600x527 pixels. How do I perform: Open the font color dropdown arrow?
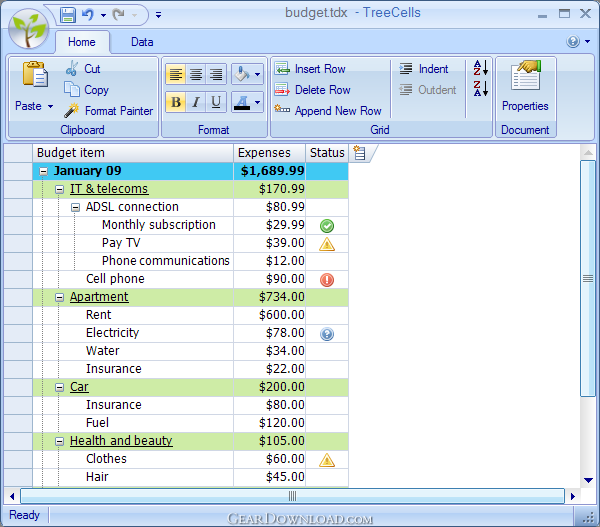coord(258,102)
